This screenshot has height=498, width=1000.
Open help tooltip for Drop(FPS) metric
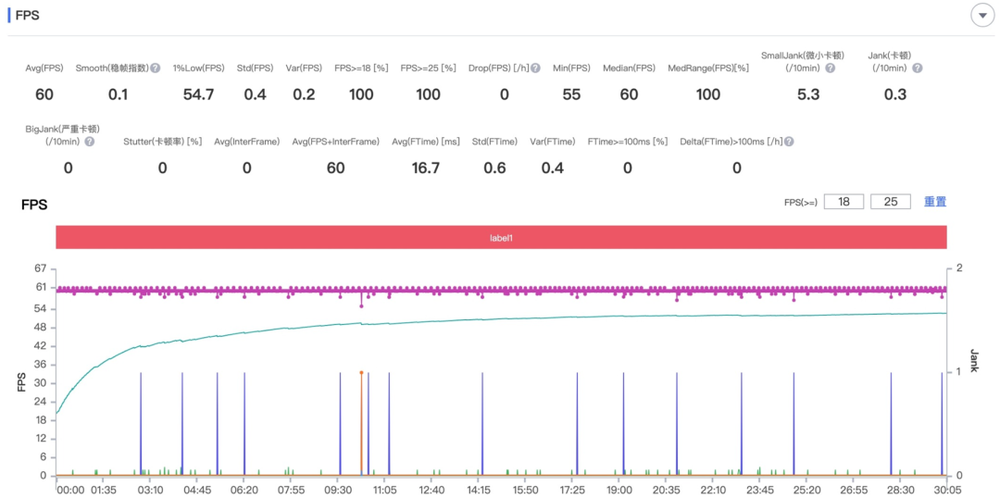coord(536,69)
